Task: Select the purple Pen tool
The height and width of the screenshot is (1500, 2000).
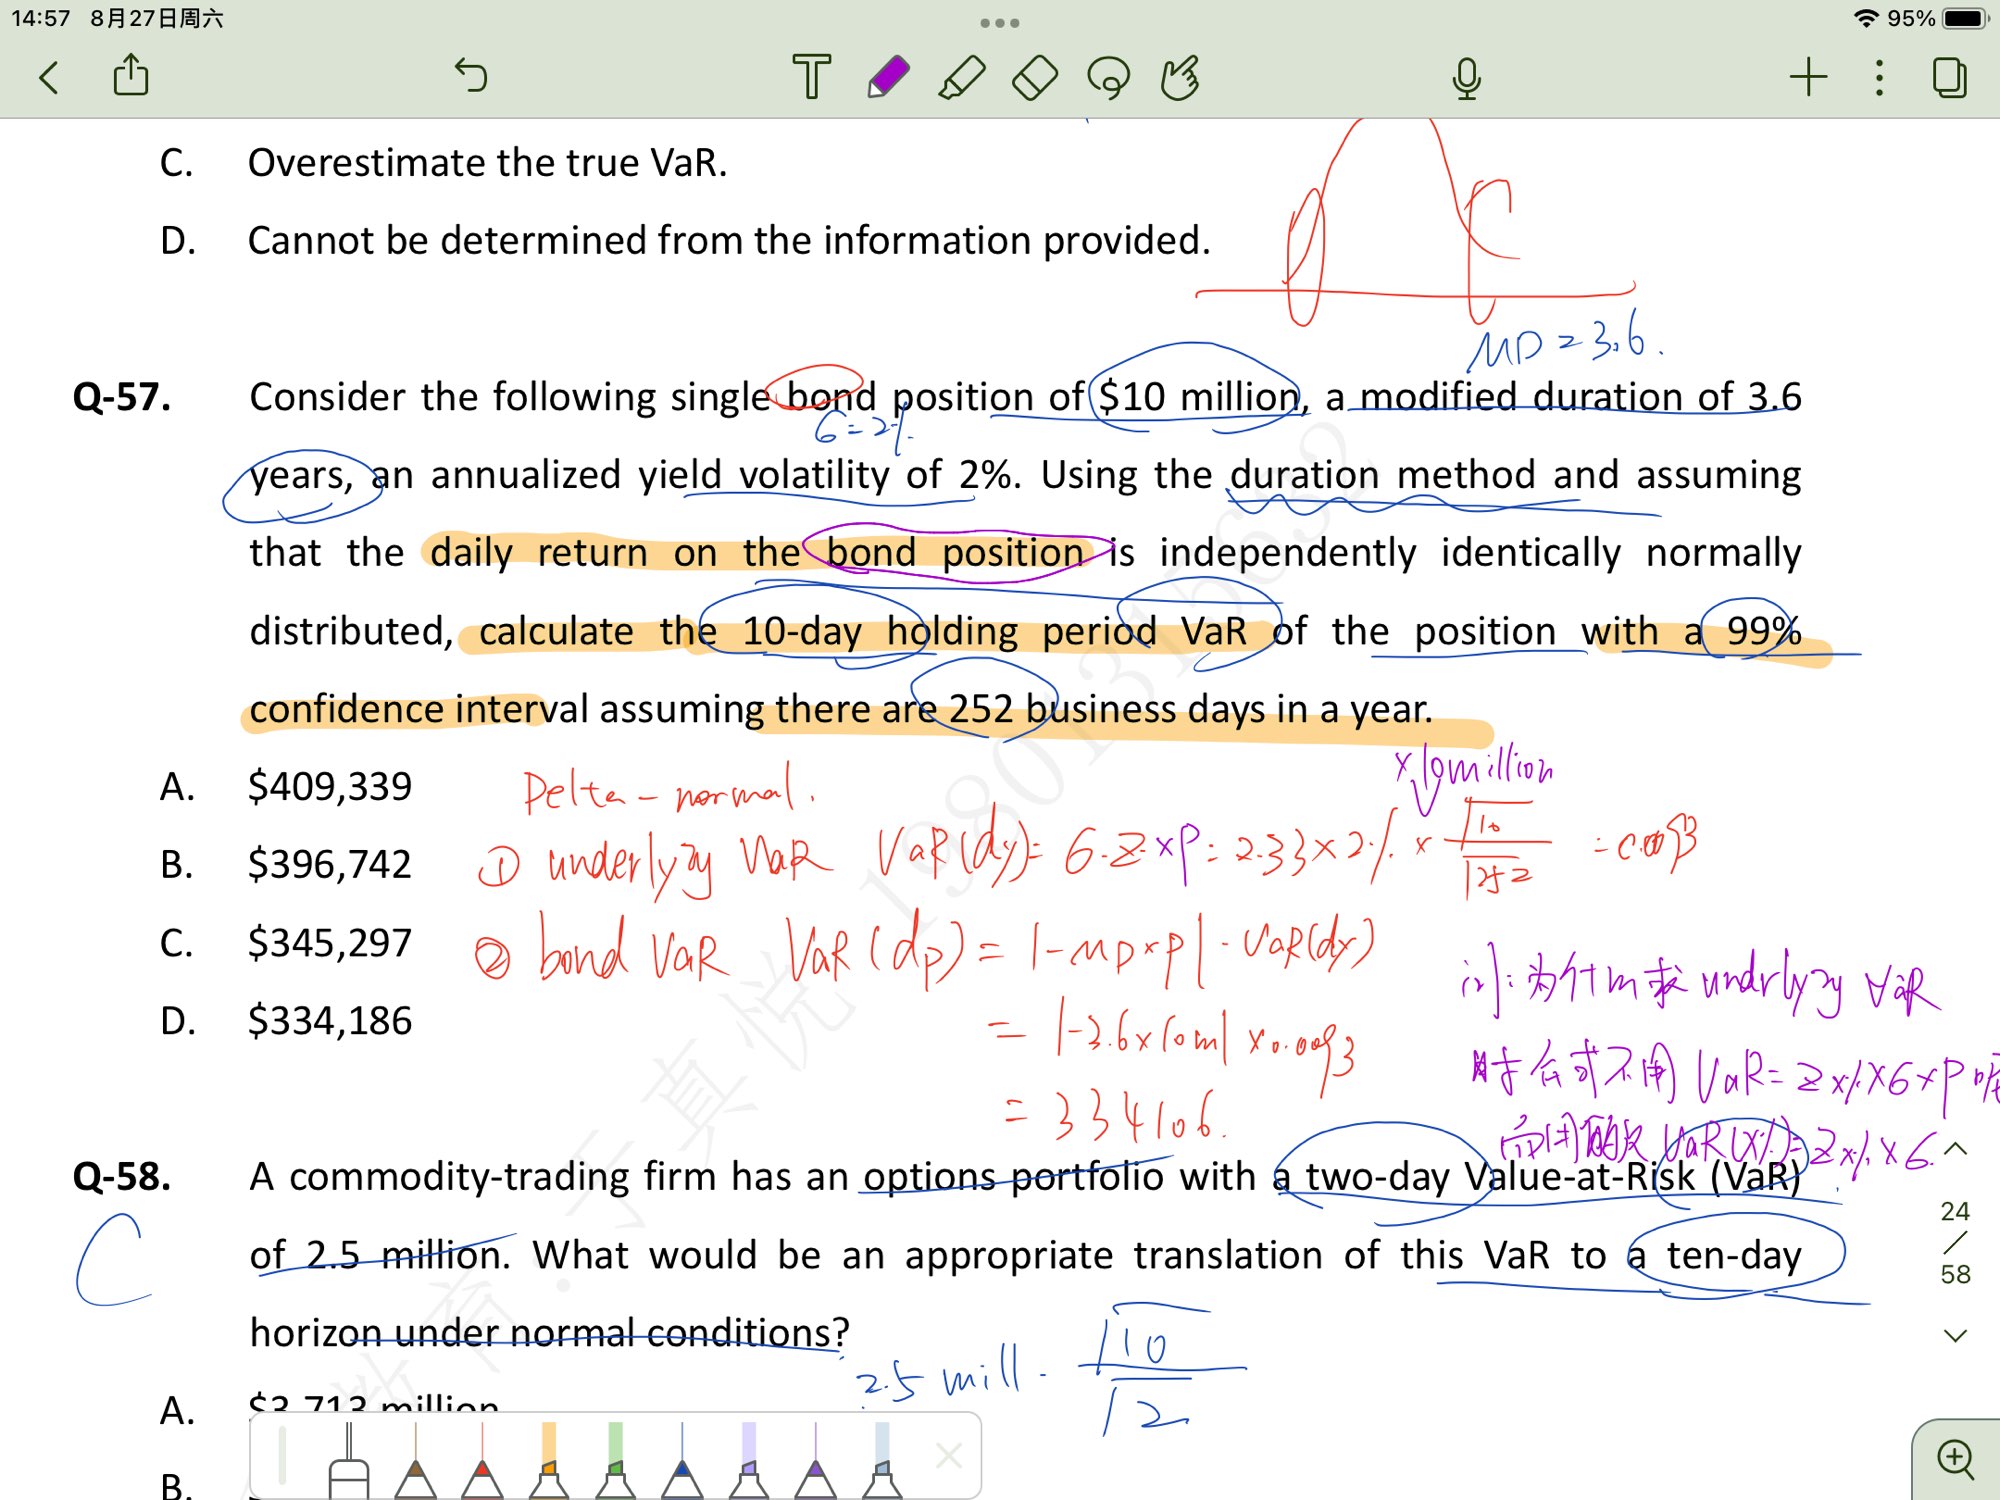Action: pos(887,77)
